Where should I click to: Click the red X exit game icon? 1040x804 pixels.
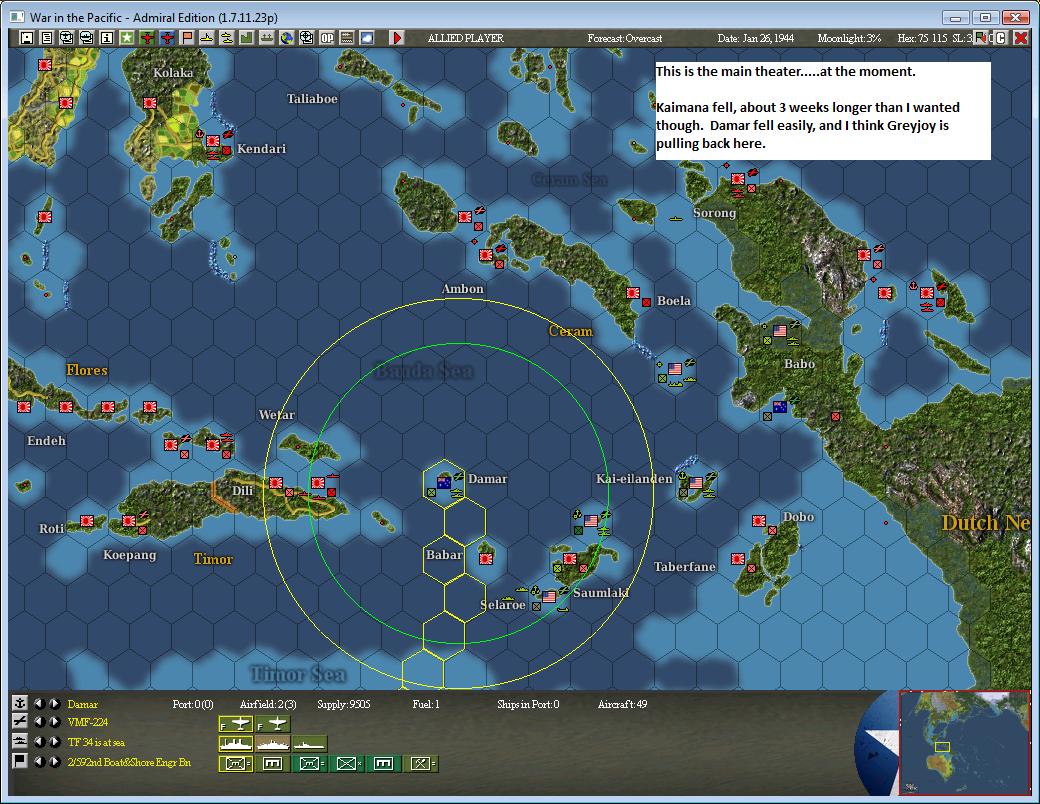pos(1021,38)
